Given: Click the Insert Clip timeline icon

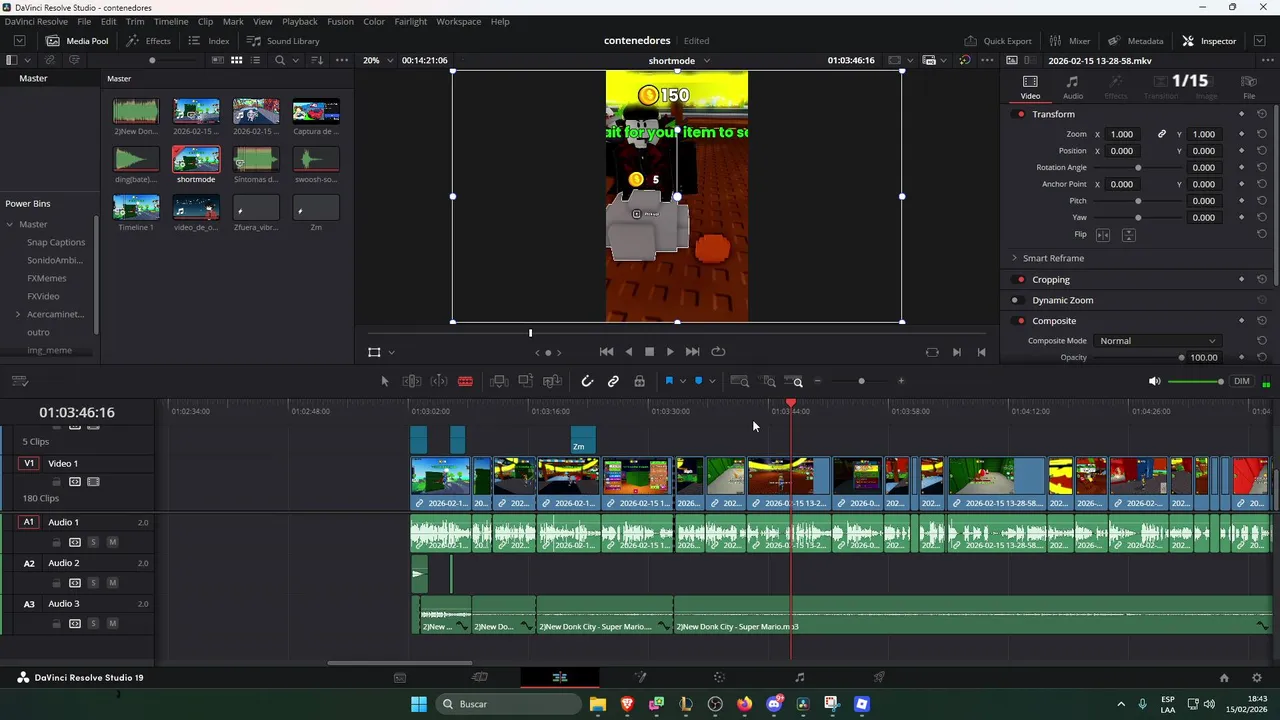Looking at the screenshot, I should pos(499,381).
